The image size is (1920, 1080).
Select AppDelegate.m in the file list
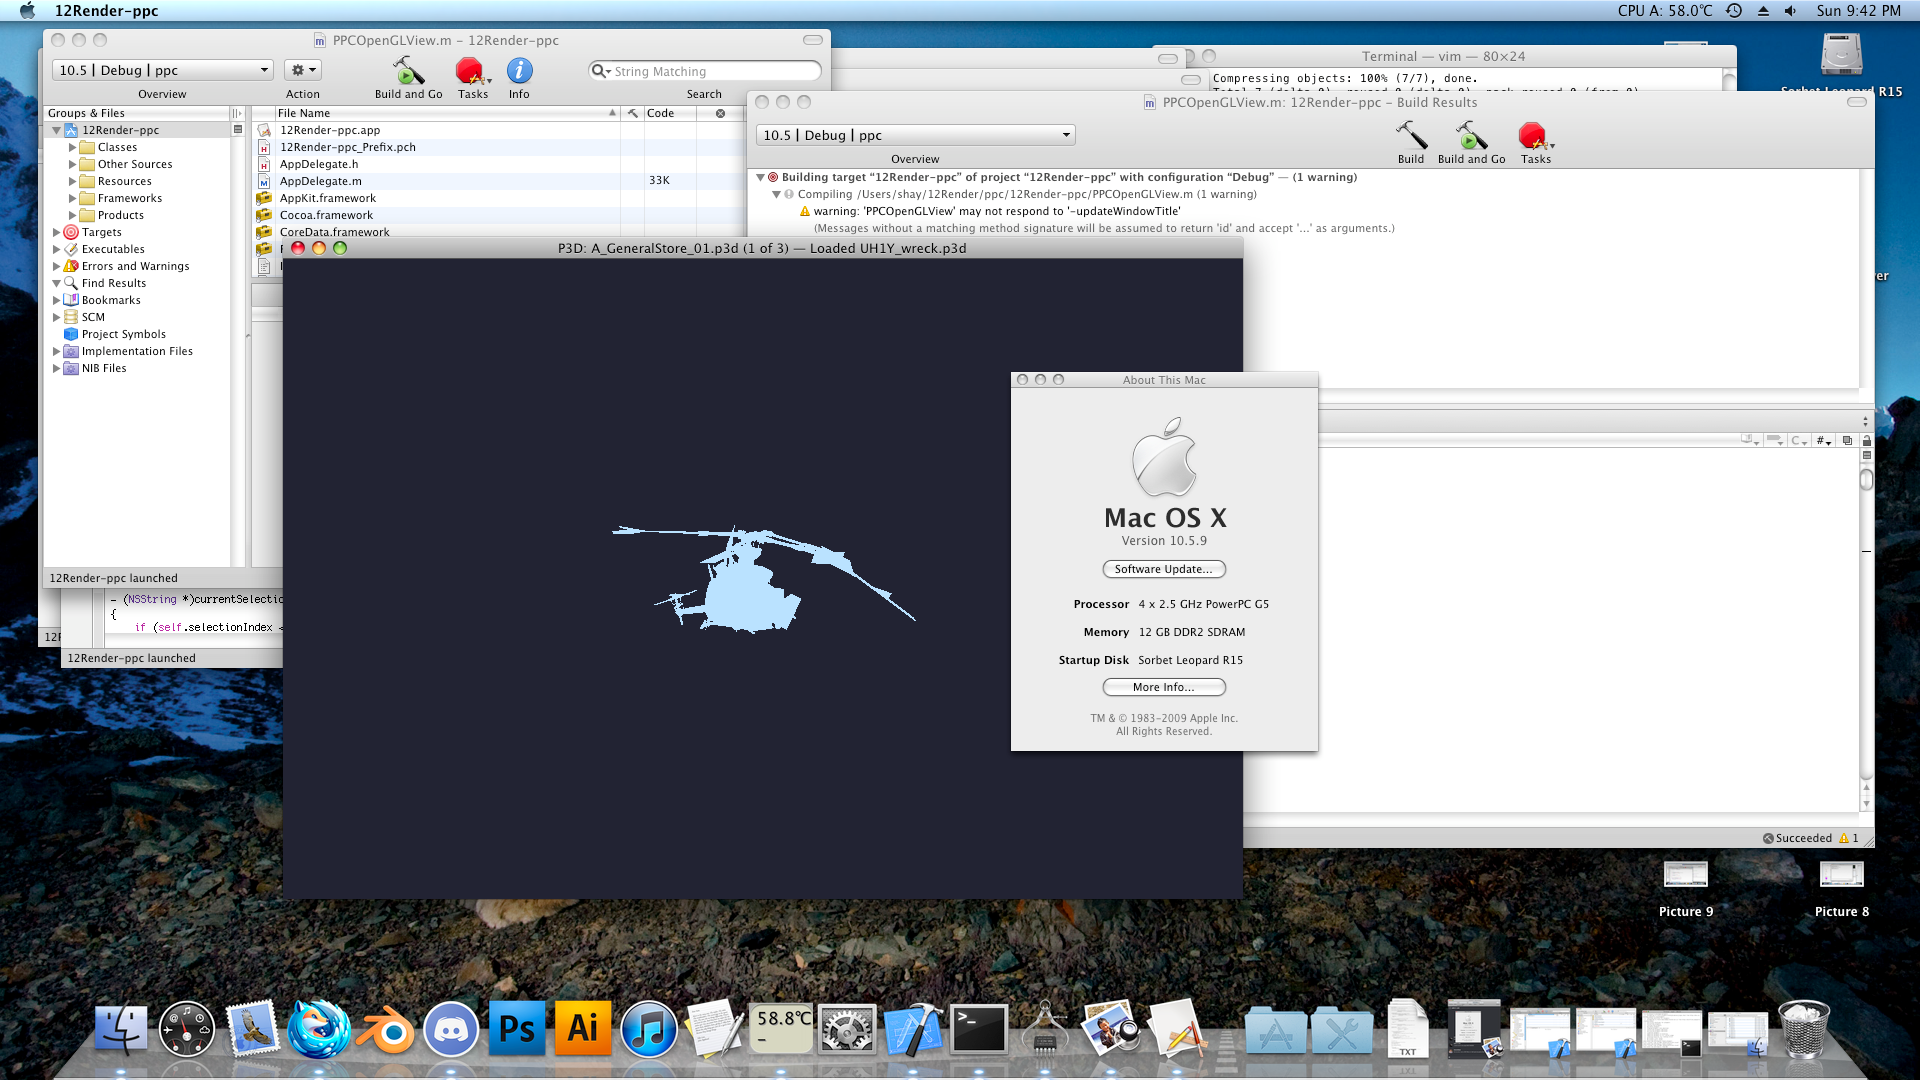tap(321, 181)
